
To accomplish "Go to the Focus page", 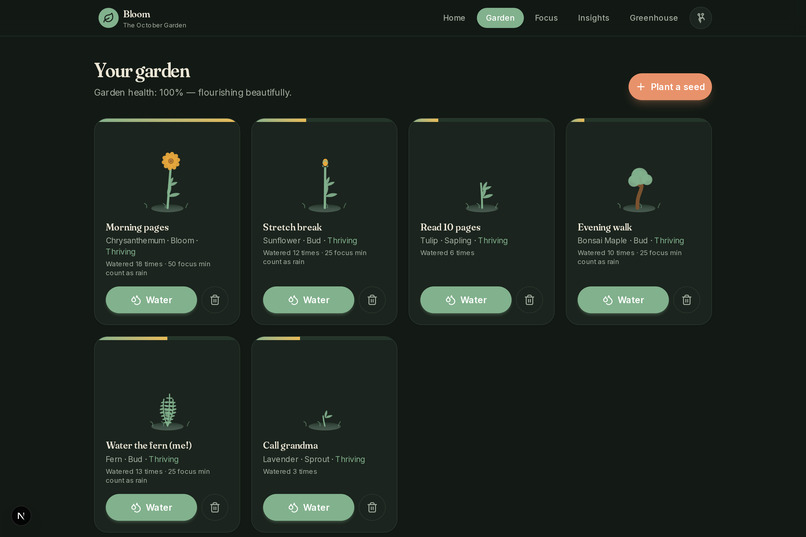I will coord(546,18).
